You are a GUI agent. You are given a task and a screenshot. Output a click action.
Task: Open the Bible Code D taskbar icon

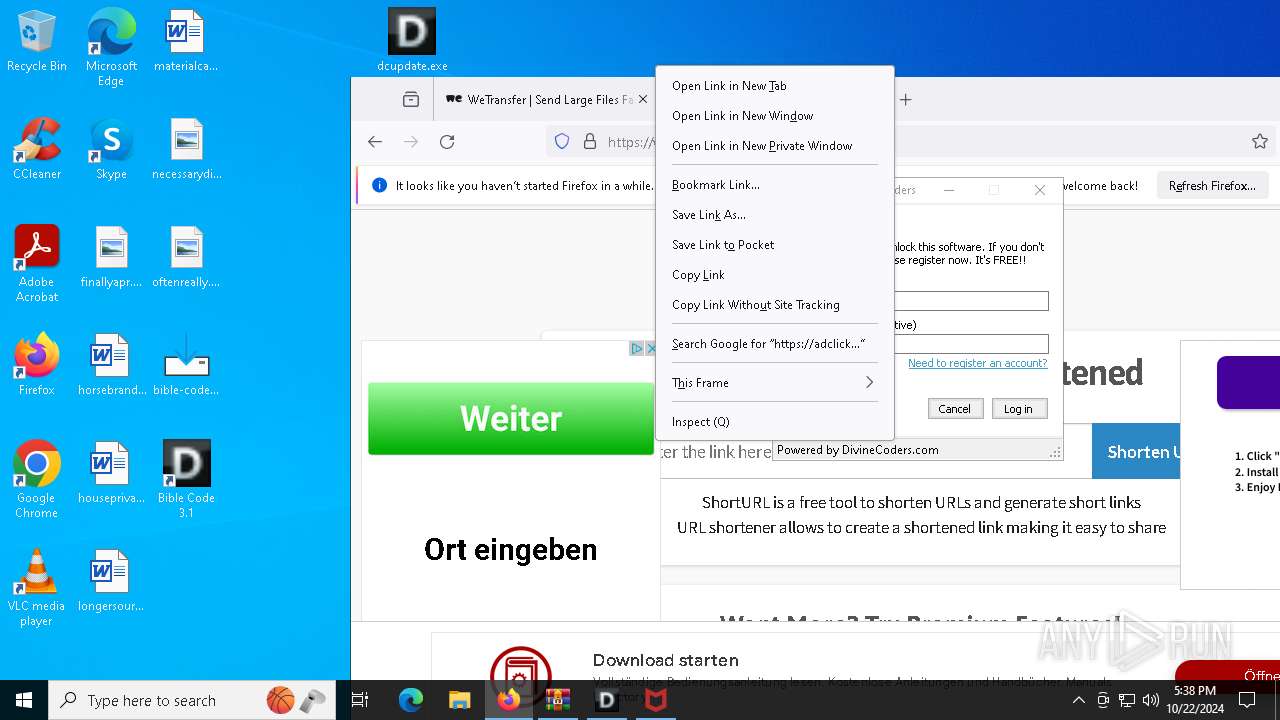tap(606, 700)
